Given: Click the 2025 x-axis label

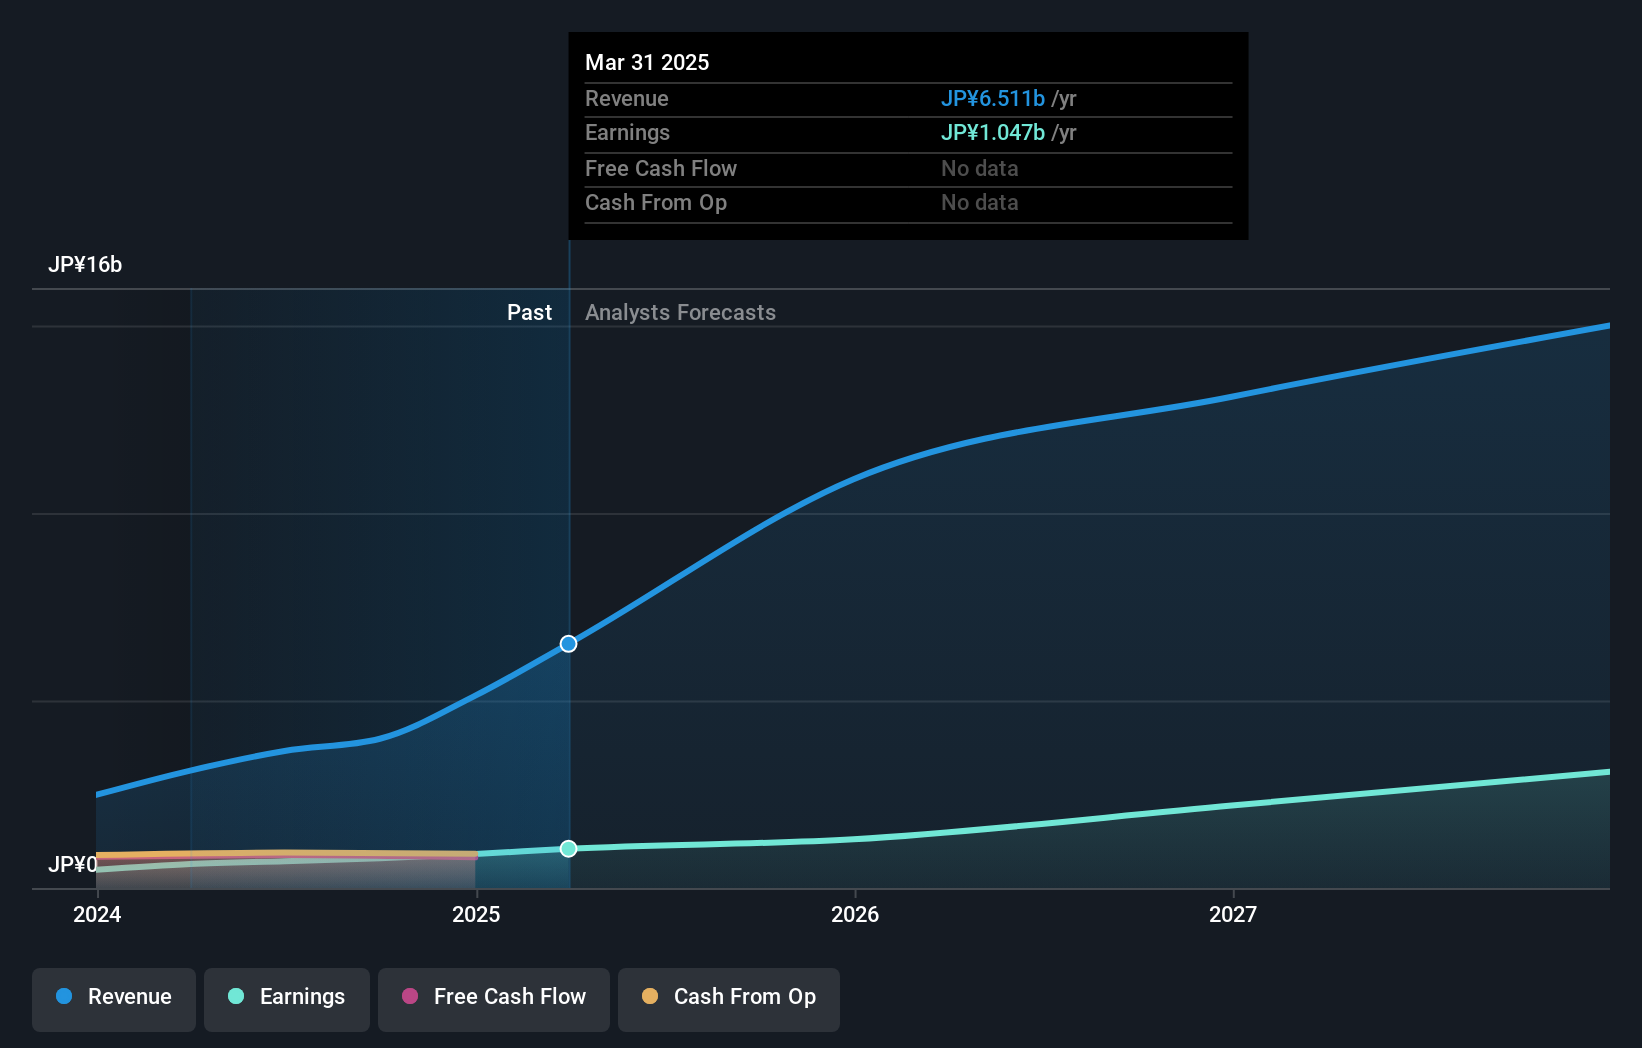Looking at the screenshot, I should pyautogui.click(x=476, y=914).
